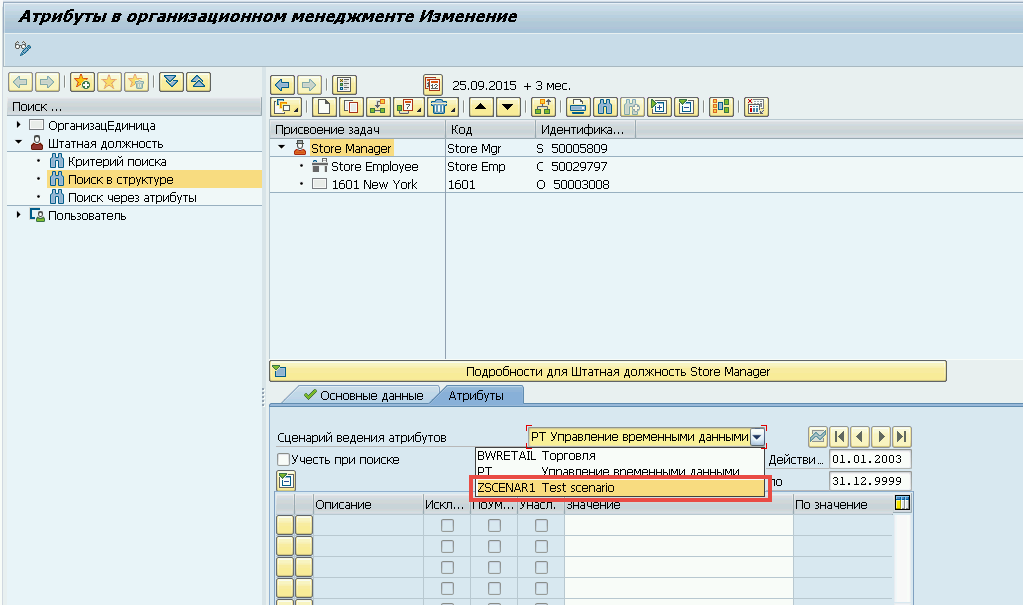Click the Действи... date field 01.01.2003
Viewport: 1023px width, 605px height.
[x=870, y=459]
